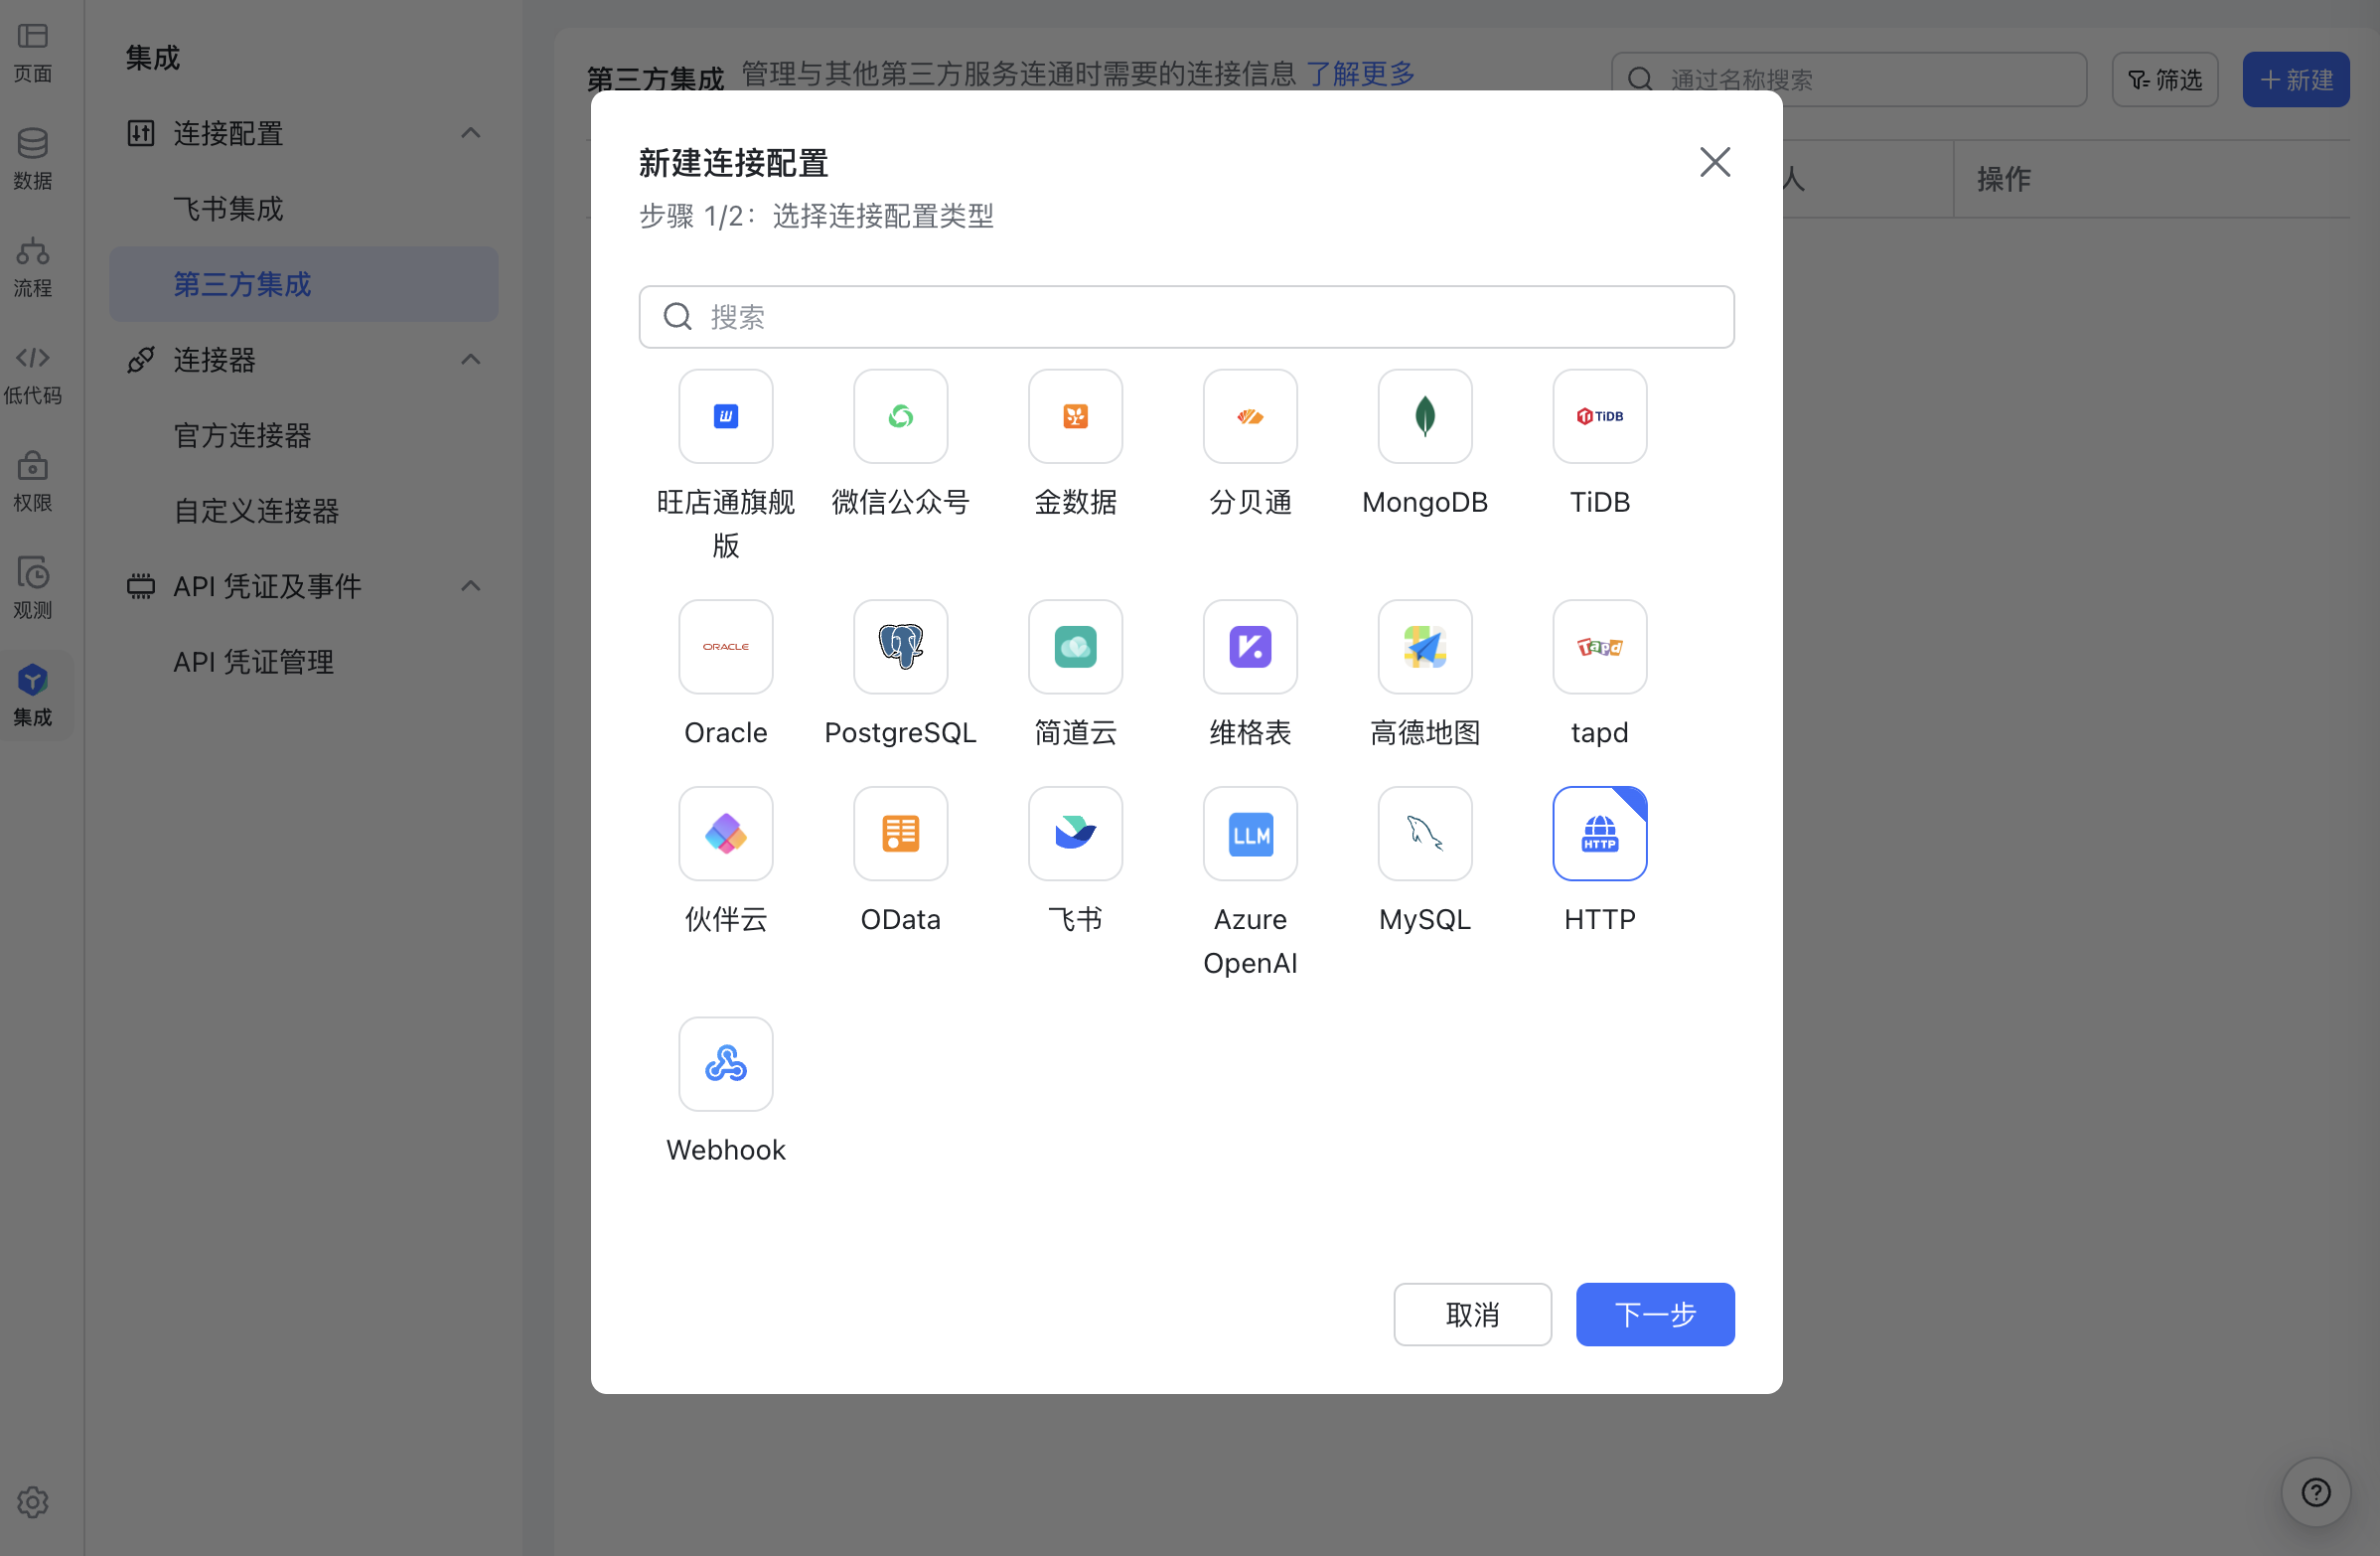
Task: Open the 流程 section in sidebar
Action: [x=33, y=267]
